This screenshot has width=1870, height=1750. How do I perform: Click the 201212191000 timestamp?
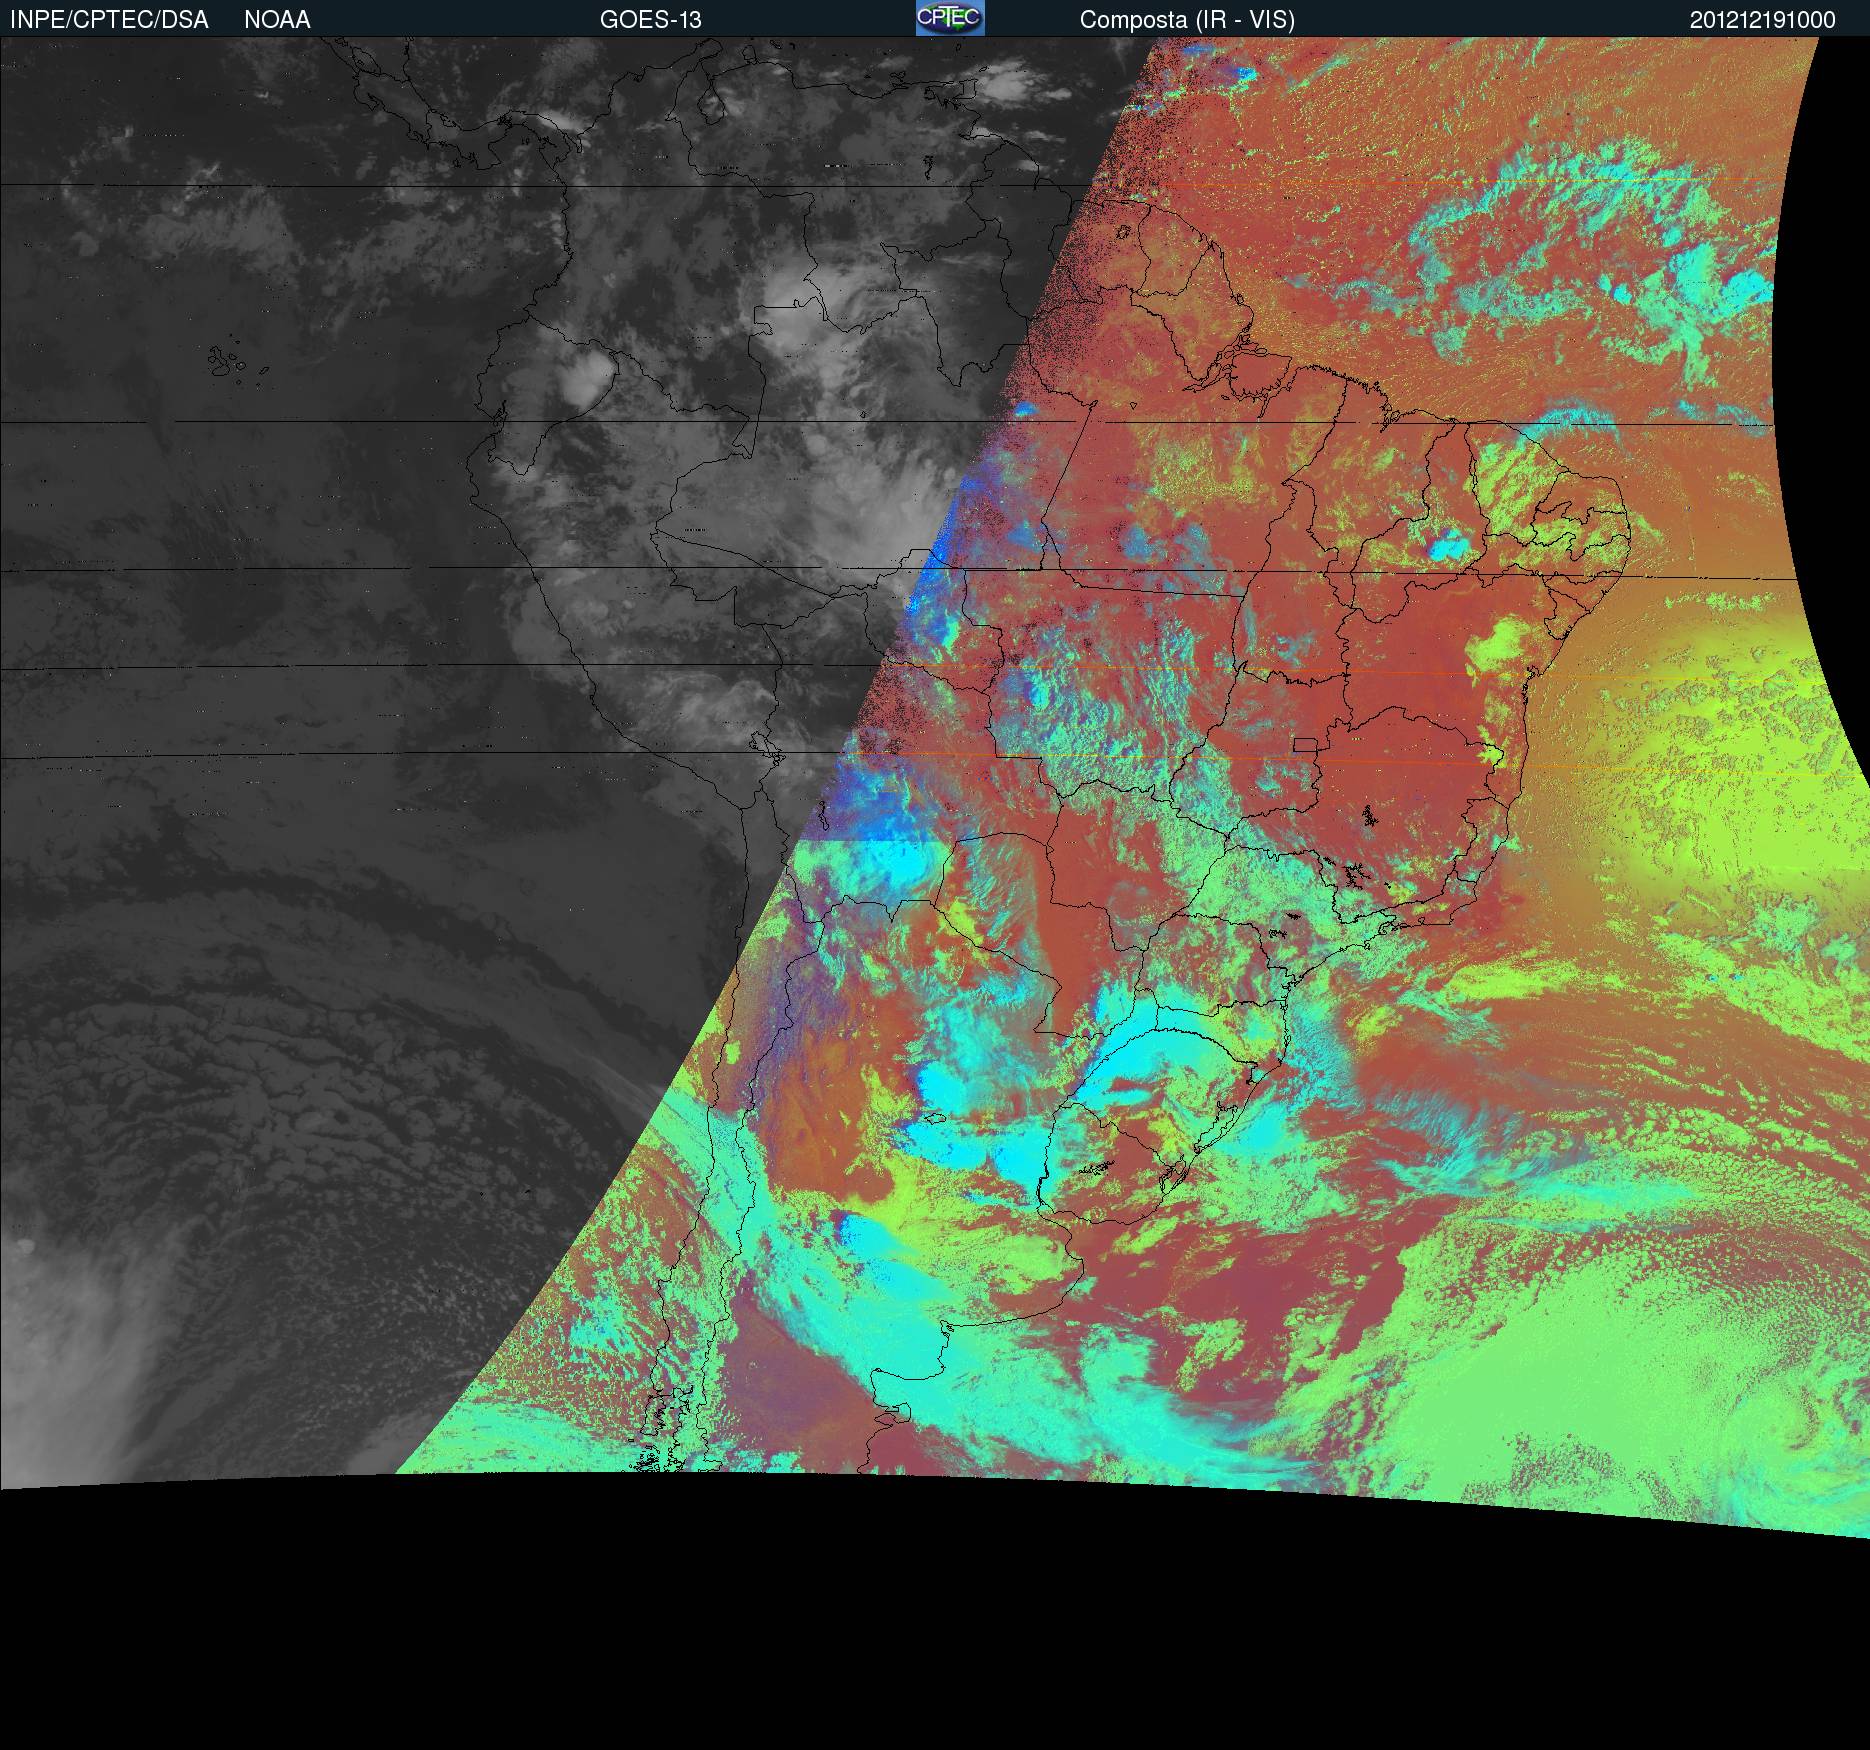pos(1762,20)
